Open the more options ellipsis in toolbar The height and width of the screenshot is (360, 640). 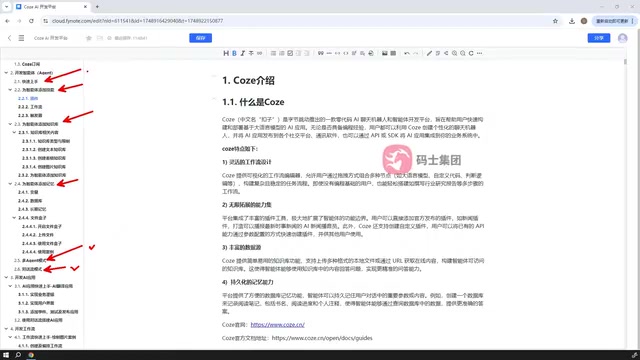[x=480, y=53]
